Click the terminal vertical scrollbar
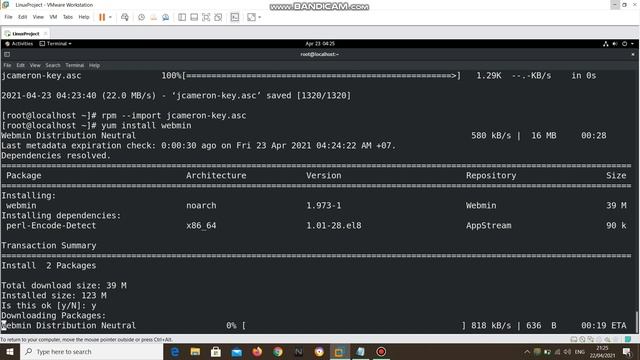The image size is (640, 360). click(x=636, y=322)
